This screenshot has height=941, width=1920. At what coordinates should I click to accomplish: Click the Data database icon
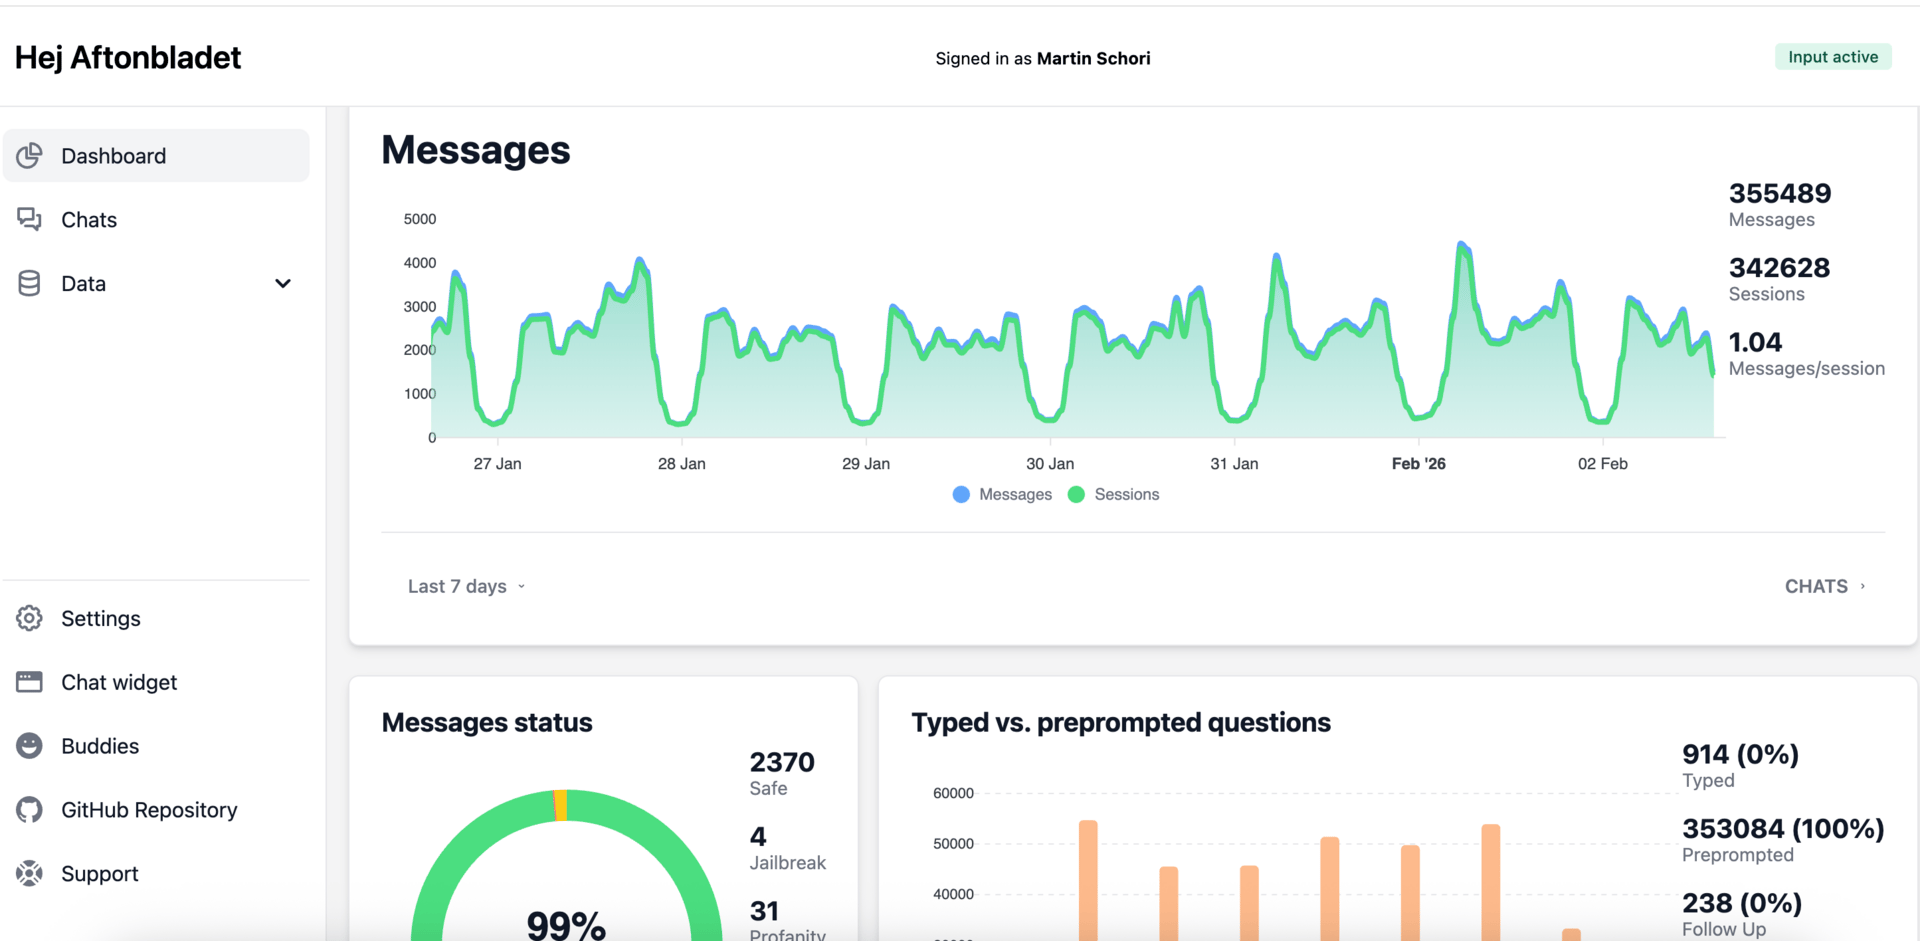point(30,283)
